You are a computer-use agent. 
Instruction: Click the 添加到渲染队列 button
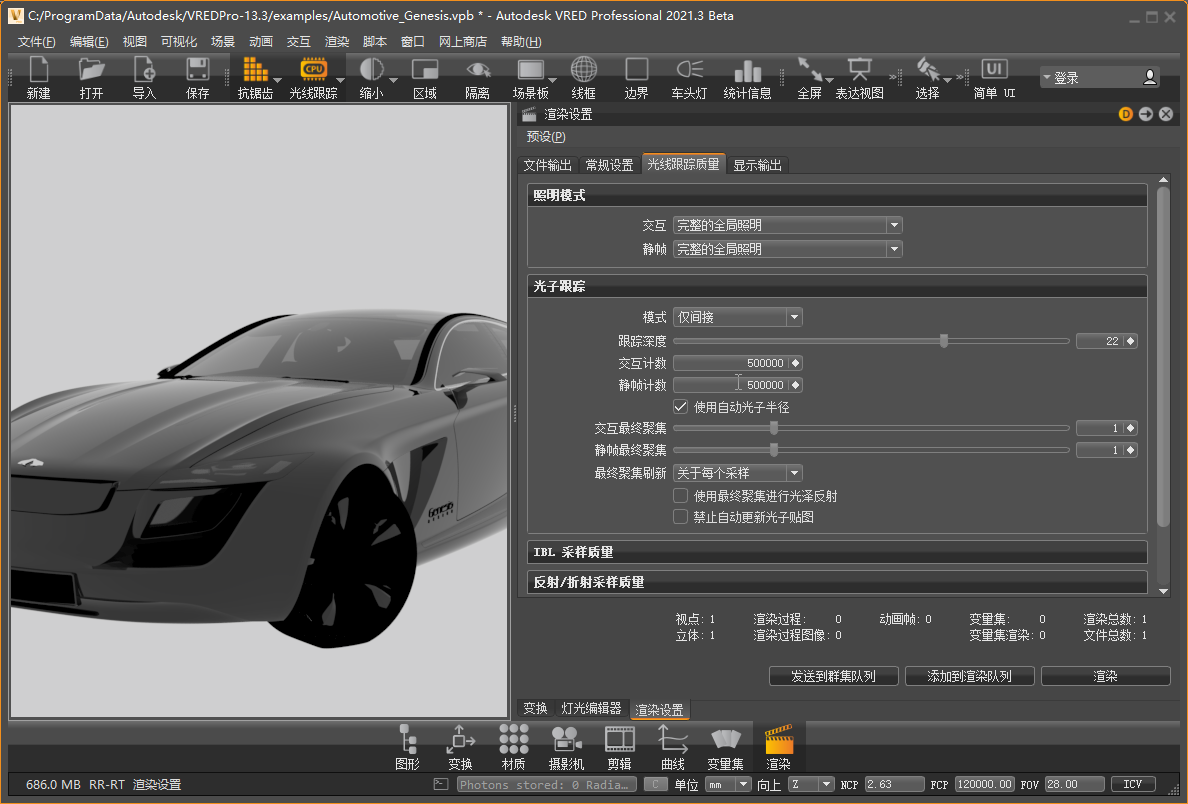pos(969,676)
